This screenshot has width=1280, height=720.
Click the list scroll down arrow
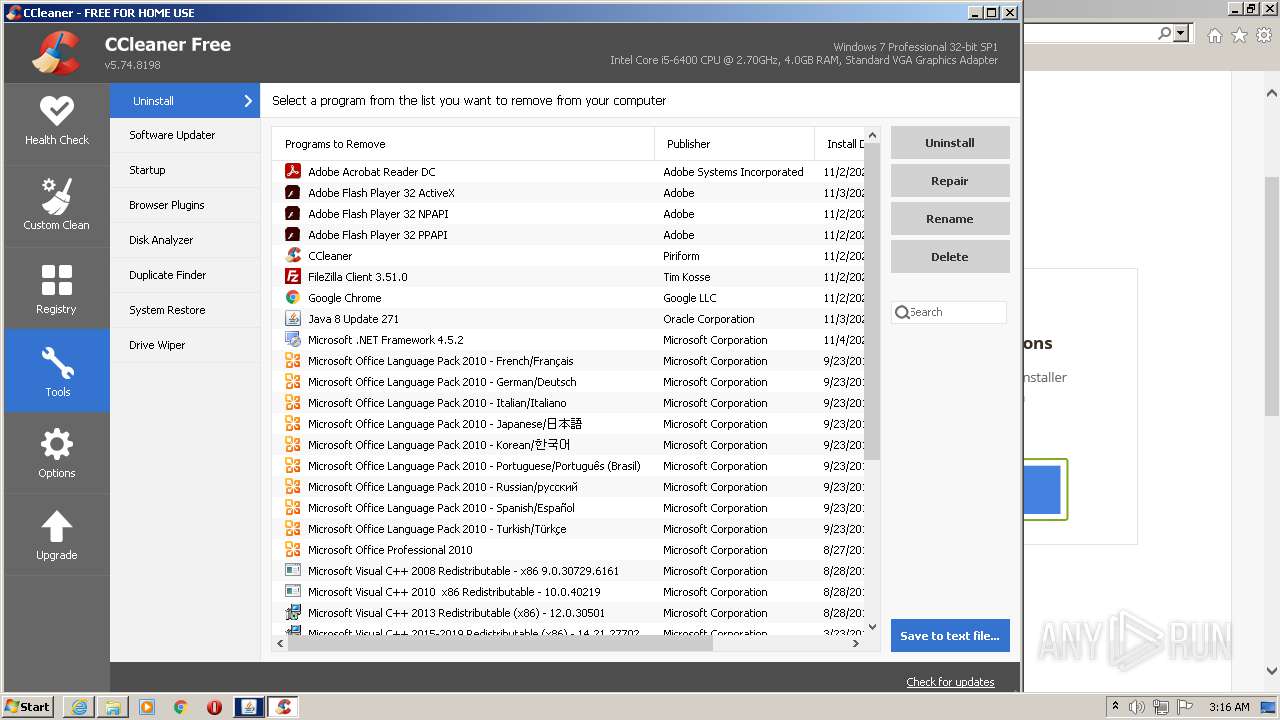(872, 627)
